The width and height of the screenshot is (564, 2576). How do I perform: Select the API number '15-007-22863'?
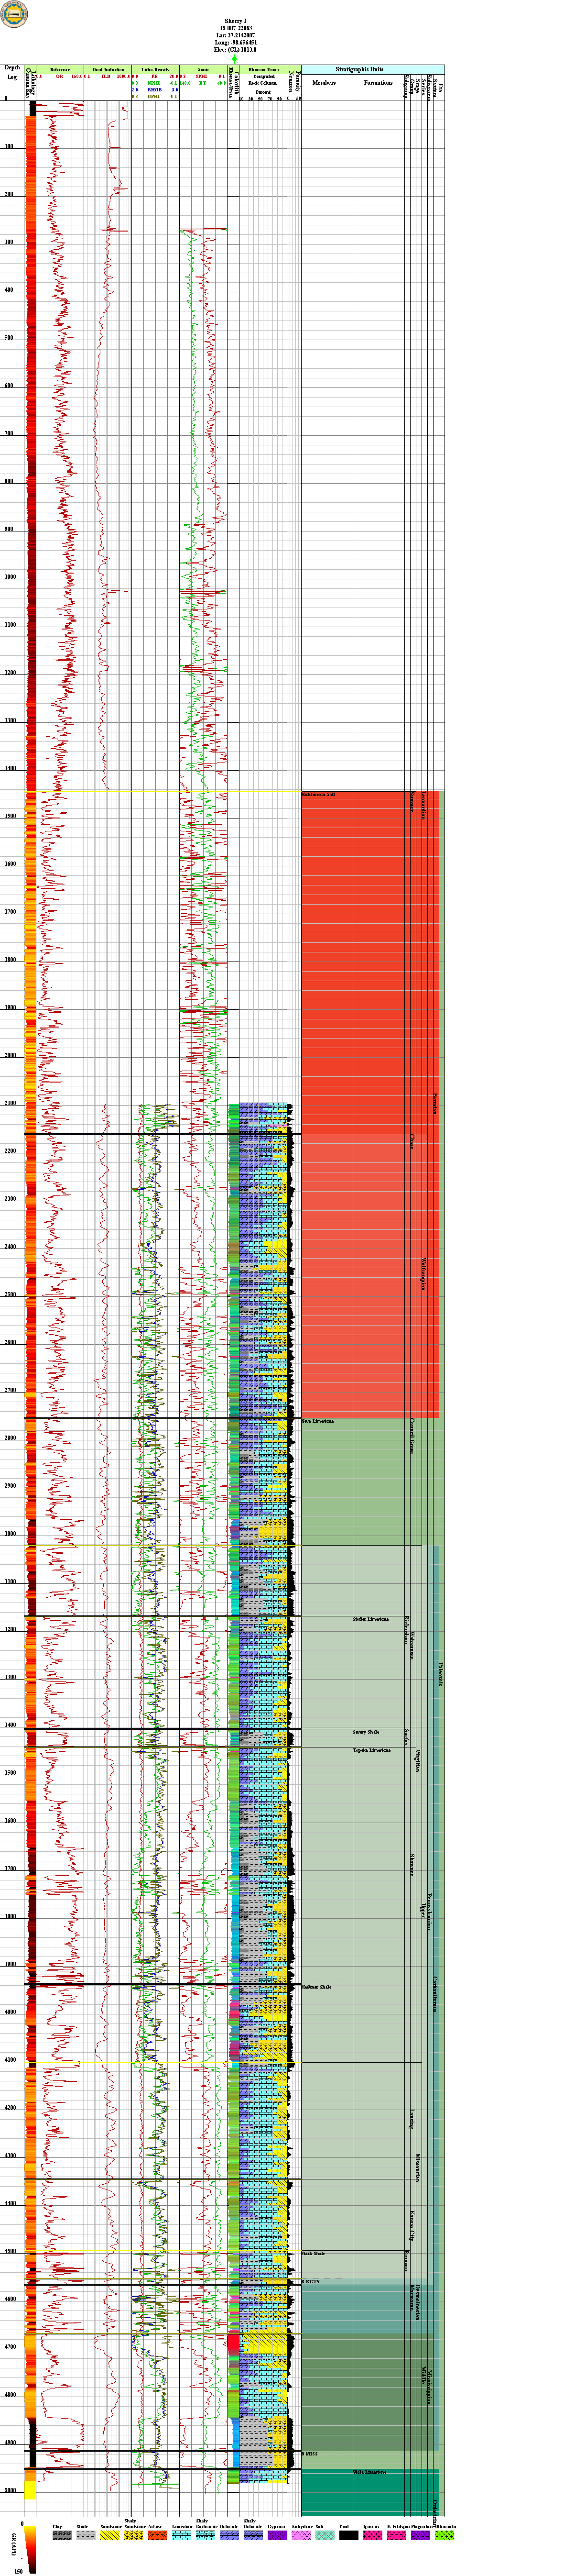point(235,28)
